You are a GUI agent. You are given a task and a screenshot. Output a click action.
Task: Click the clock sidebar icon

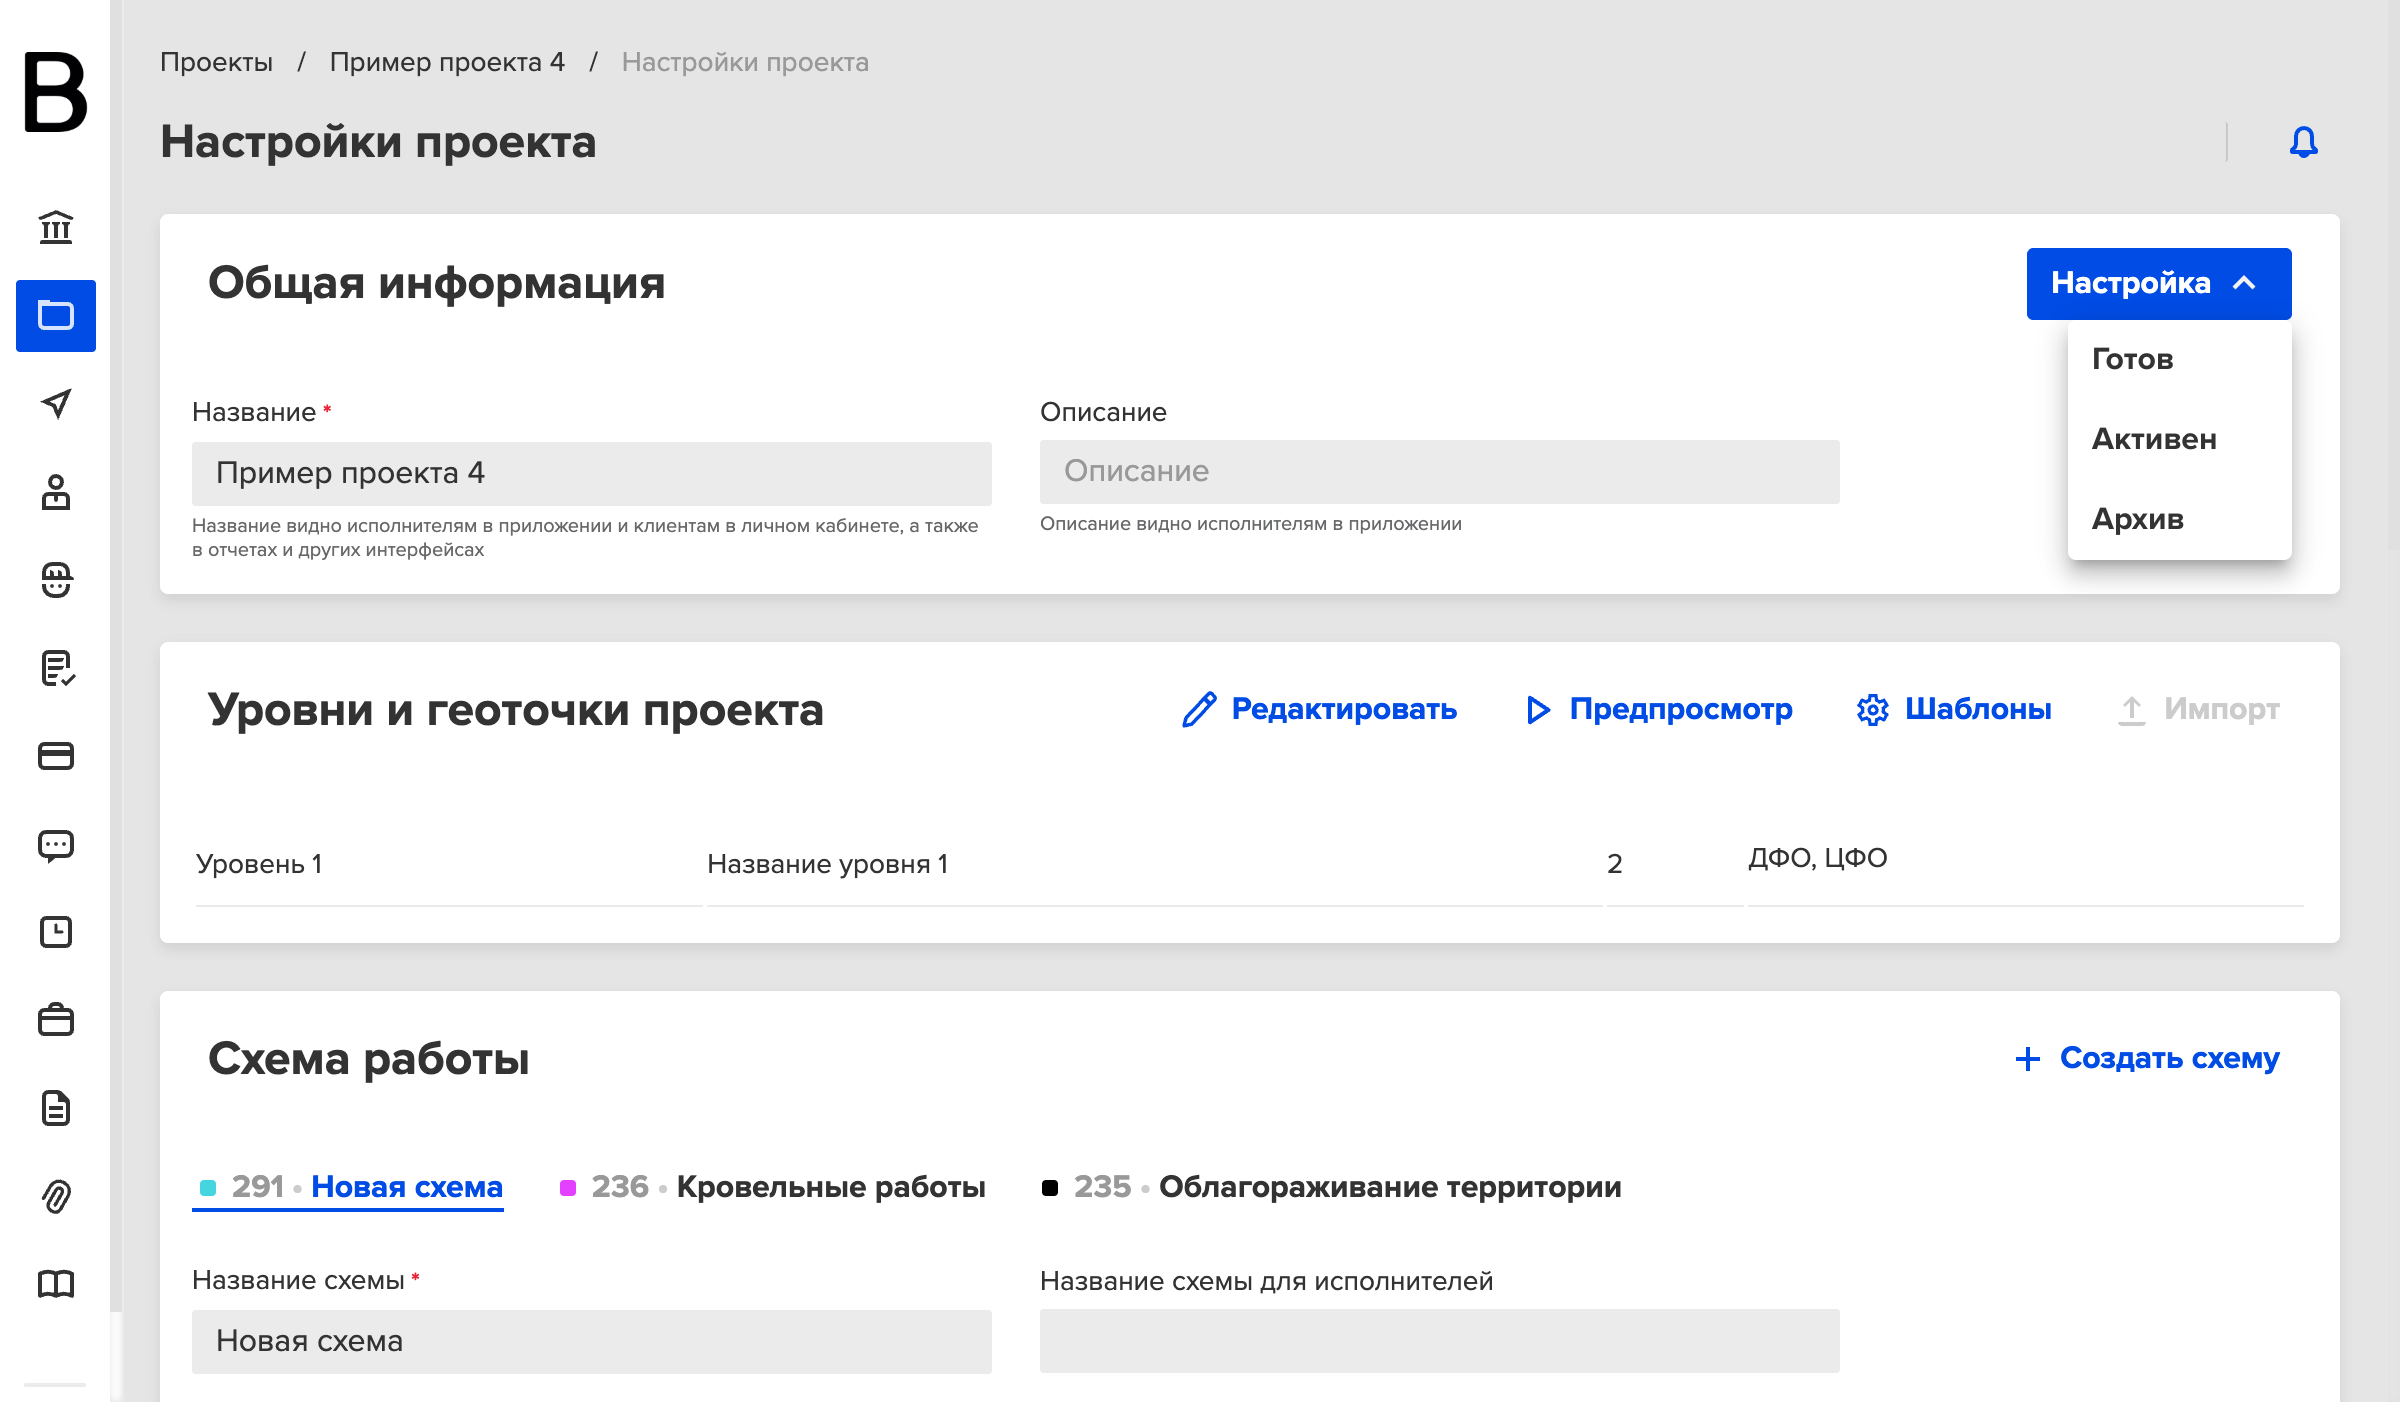point(56,932)
